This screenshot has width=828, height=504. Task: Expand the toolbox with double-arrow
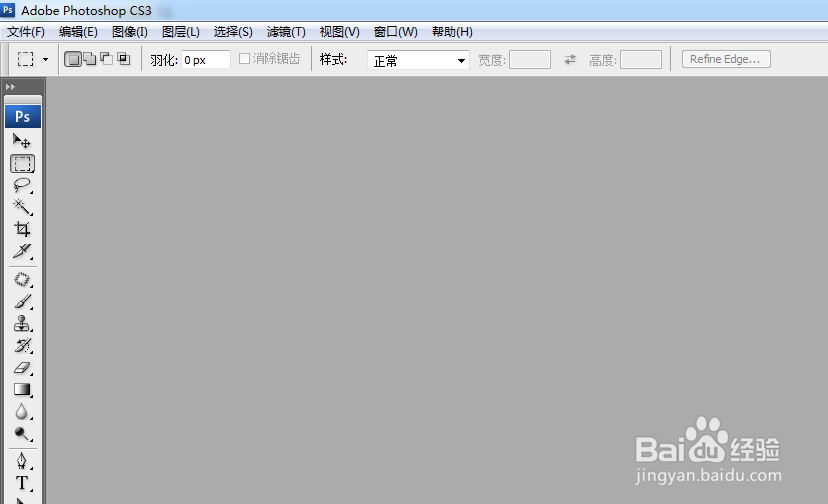[10, 87]
